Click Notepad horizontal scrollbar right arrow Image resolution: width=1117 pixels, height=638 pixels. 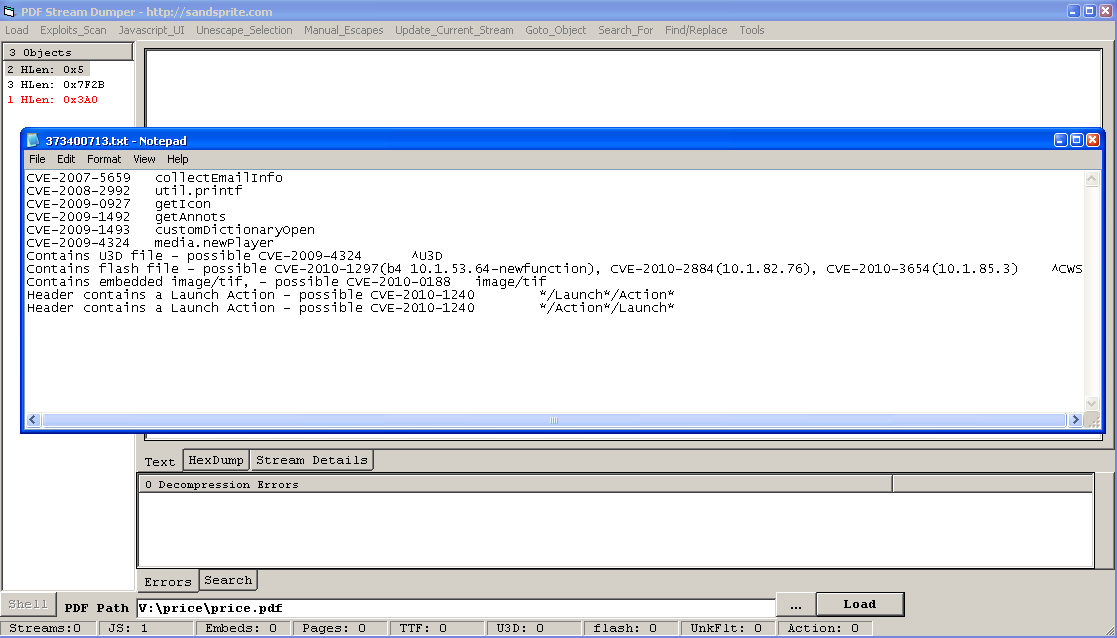[1076, 420]
